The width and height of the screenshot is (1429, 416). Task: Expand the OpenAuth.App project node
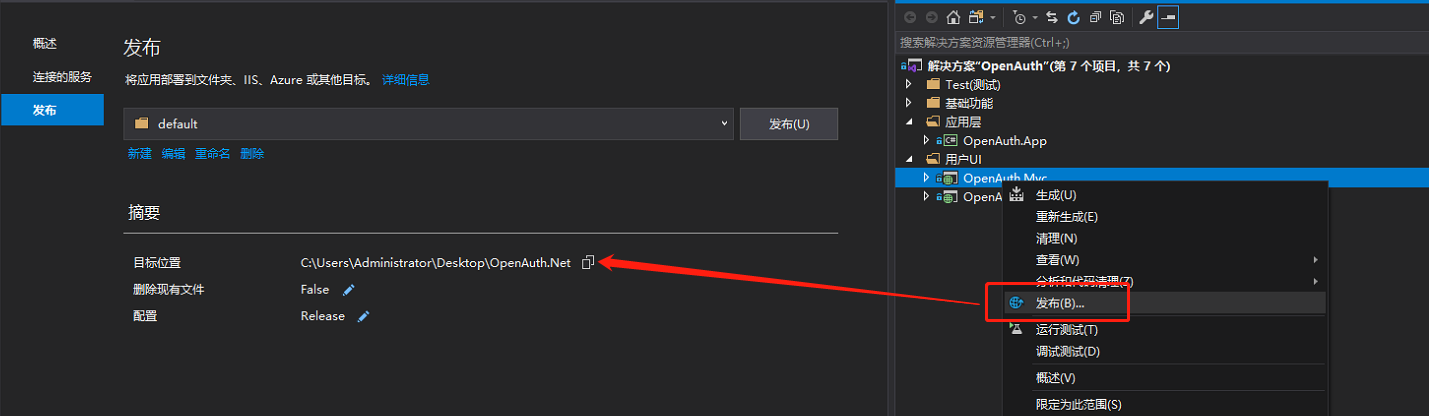(x=926, y=141)
